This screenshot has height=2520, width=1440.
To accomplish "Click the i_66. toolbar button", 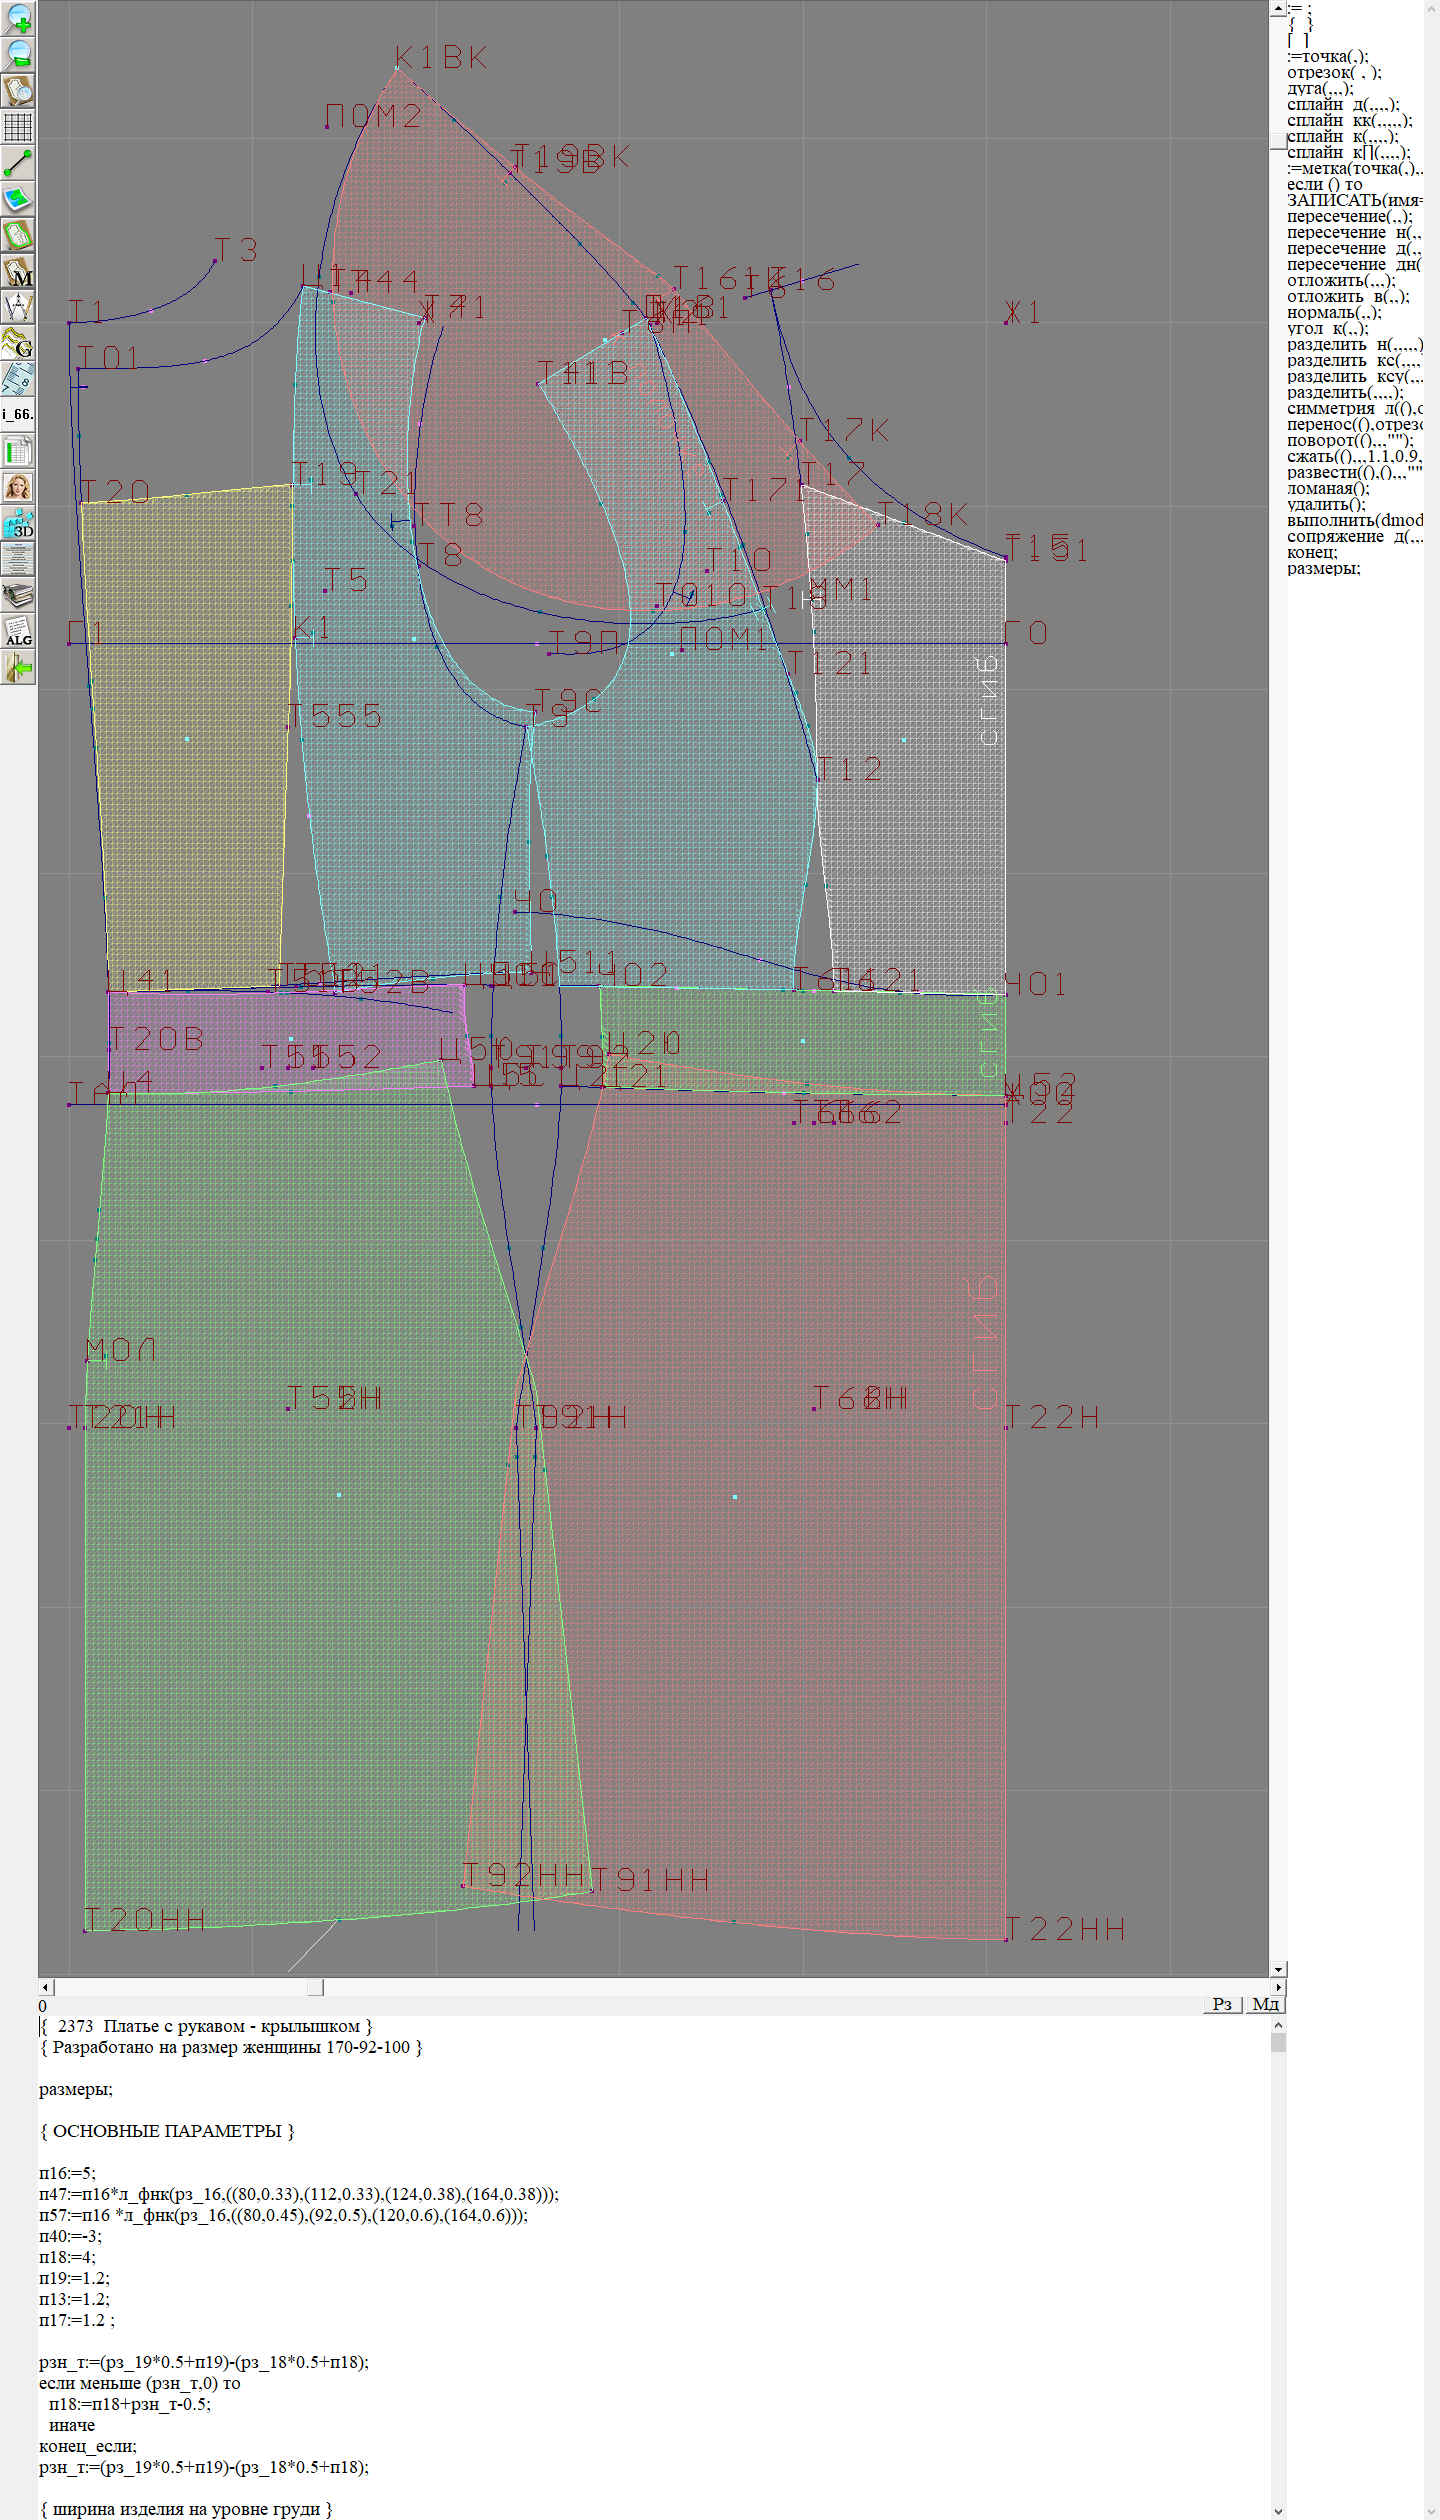I will click(x=18, y=414).
